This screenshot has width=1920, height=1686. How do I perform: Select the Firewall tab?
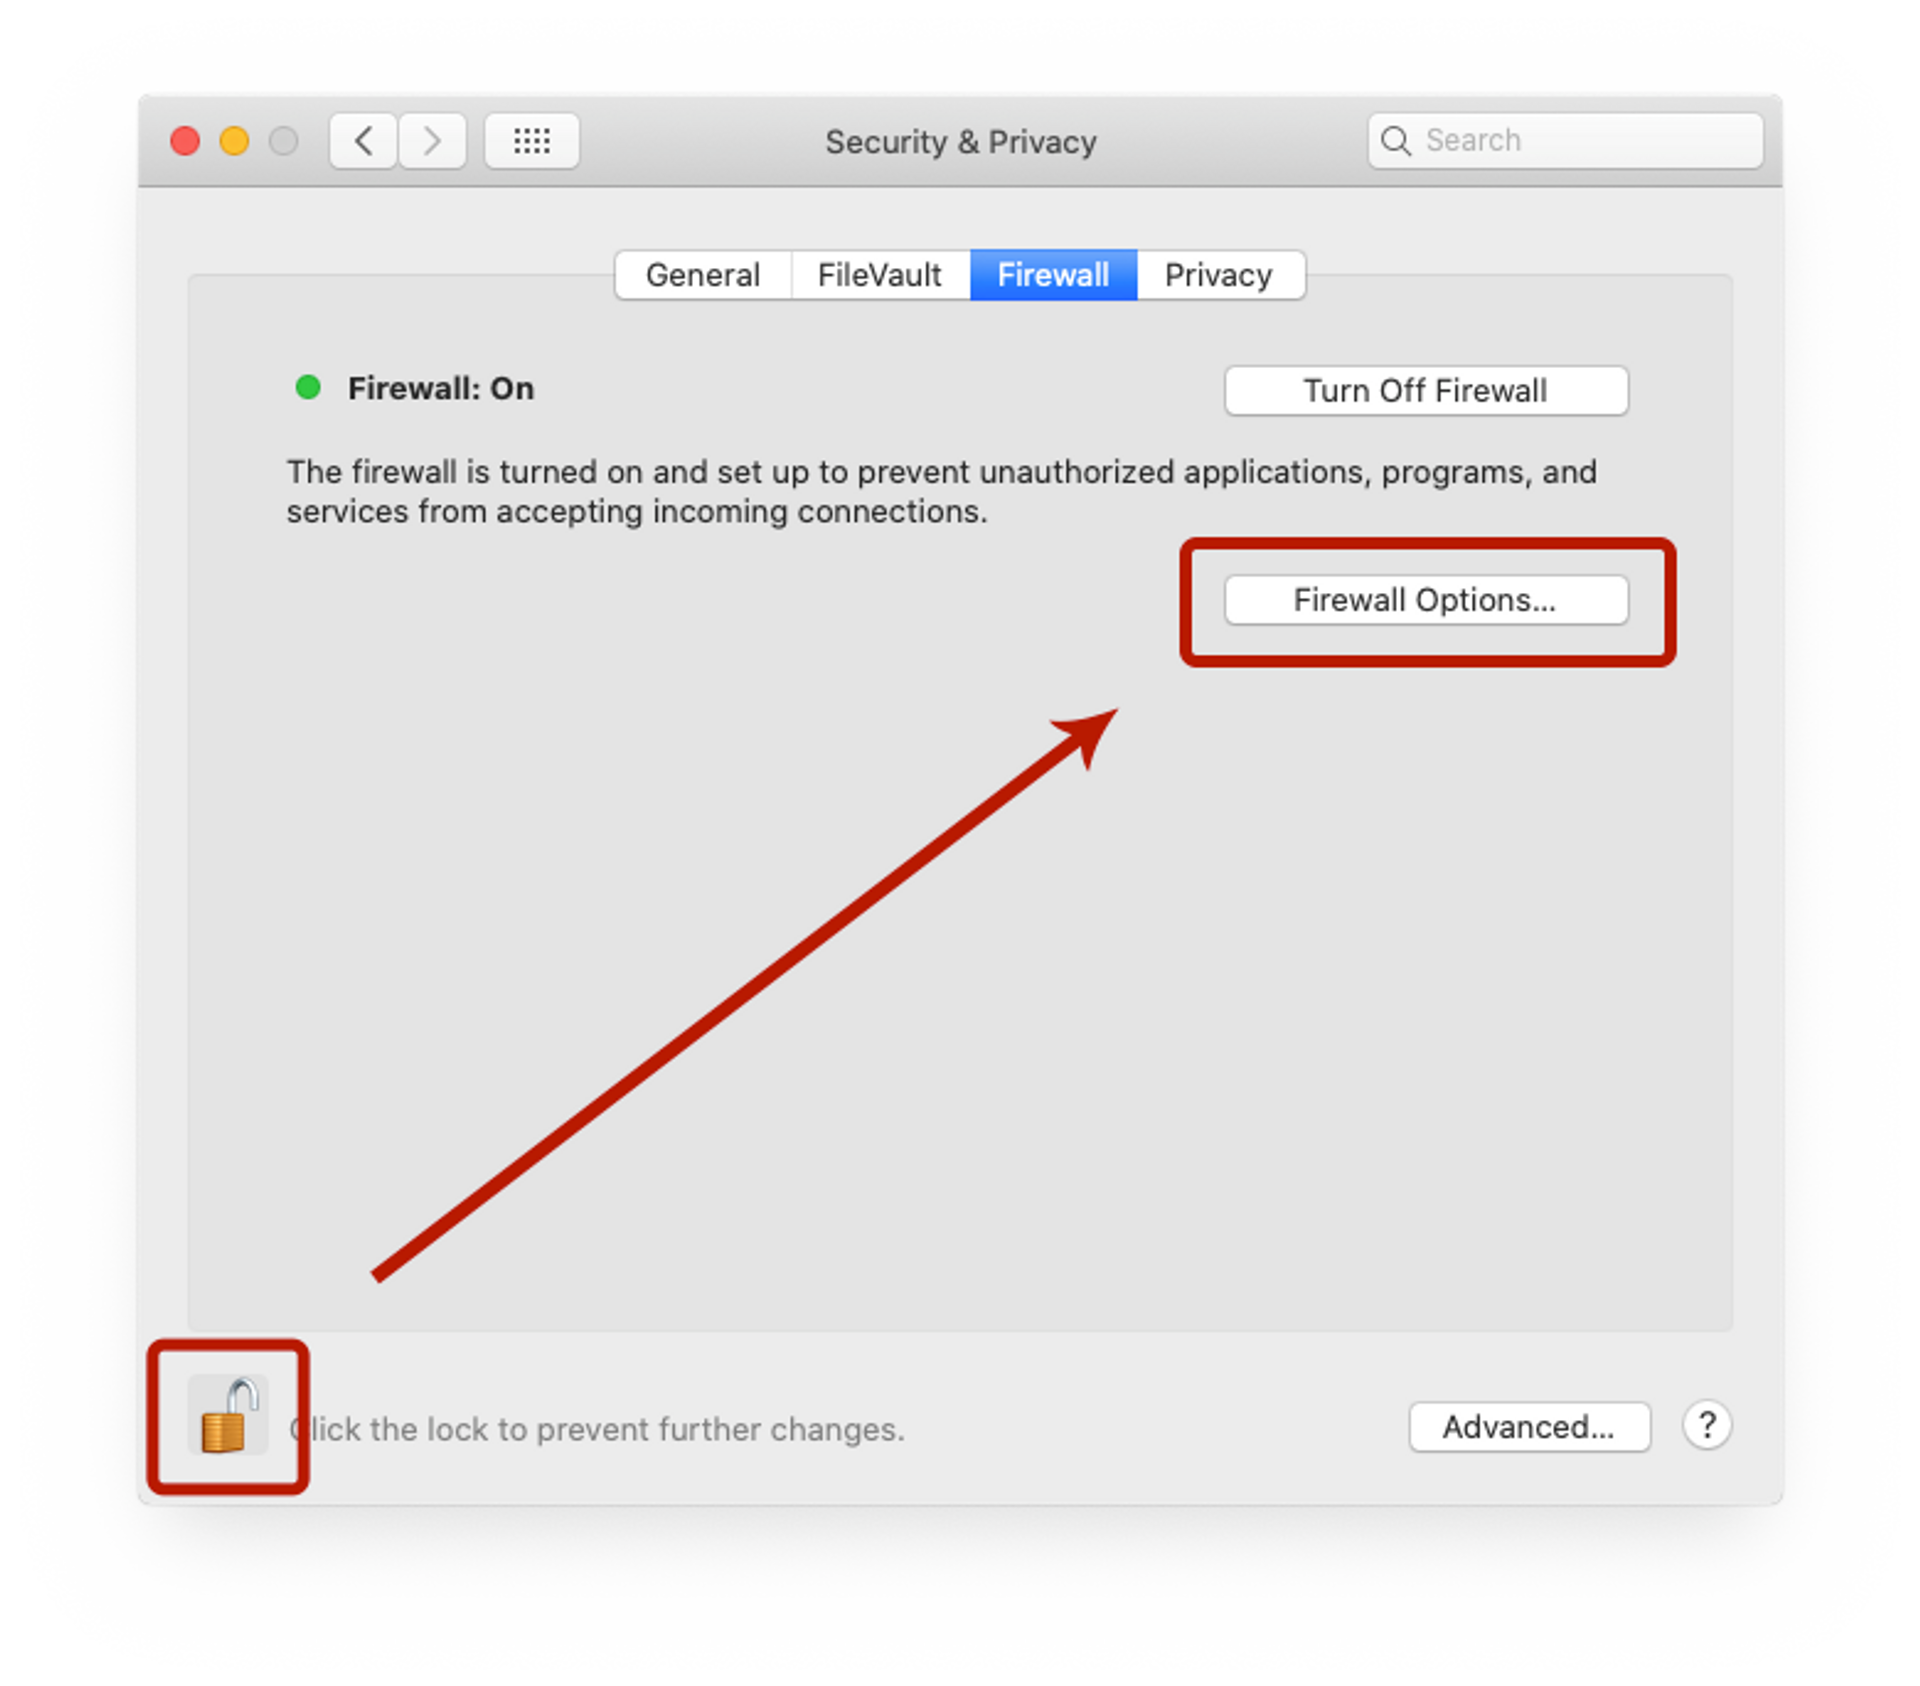click(x=1053, y=275)
